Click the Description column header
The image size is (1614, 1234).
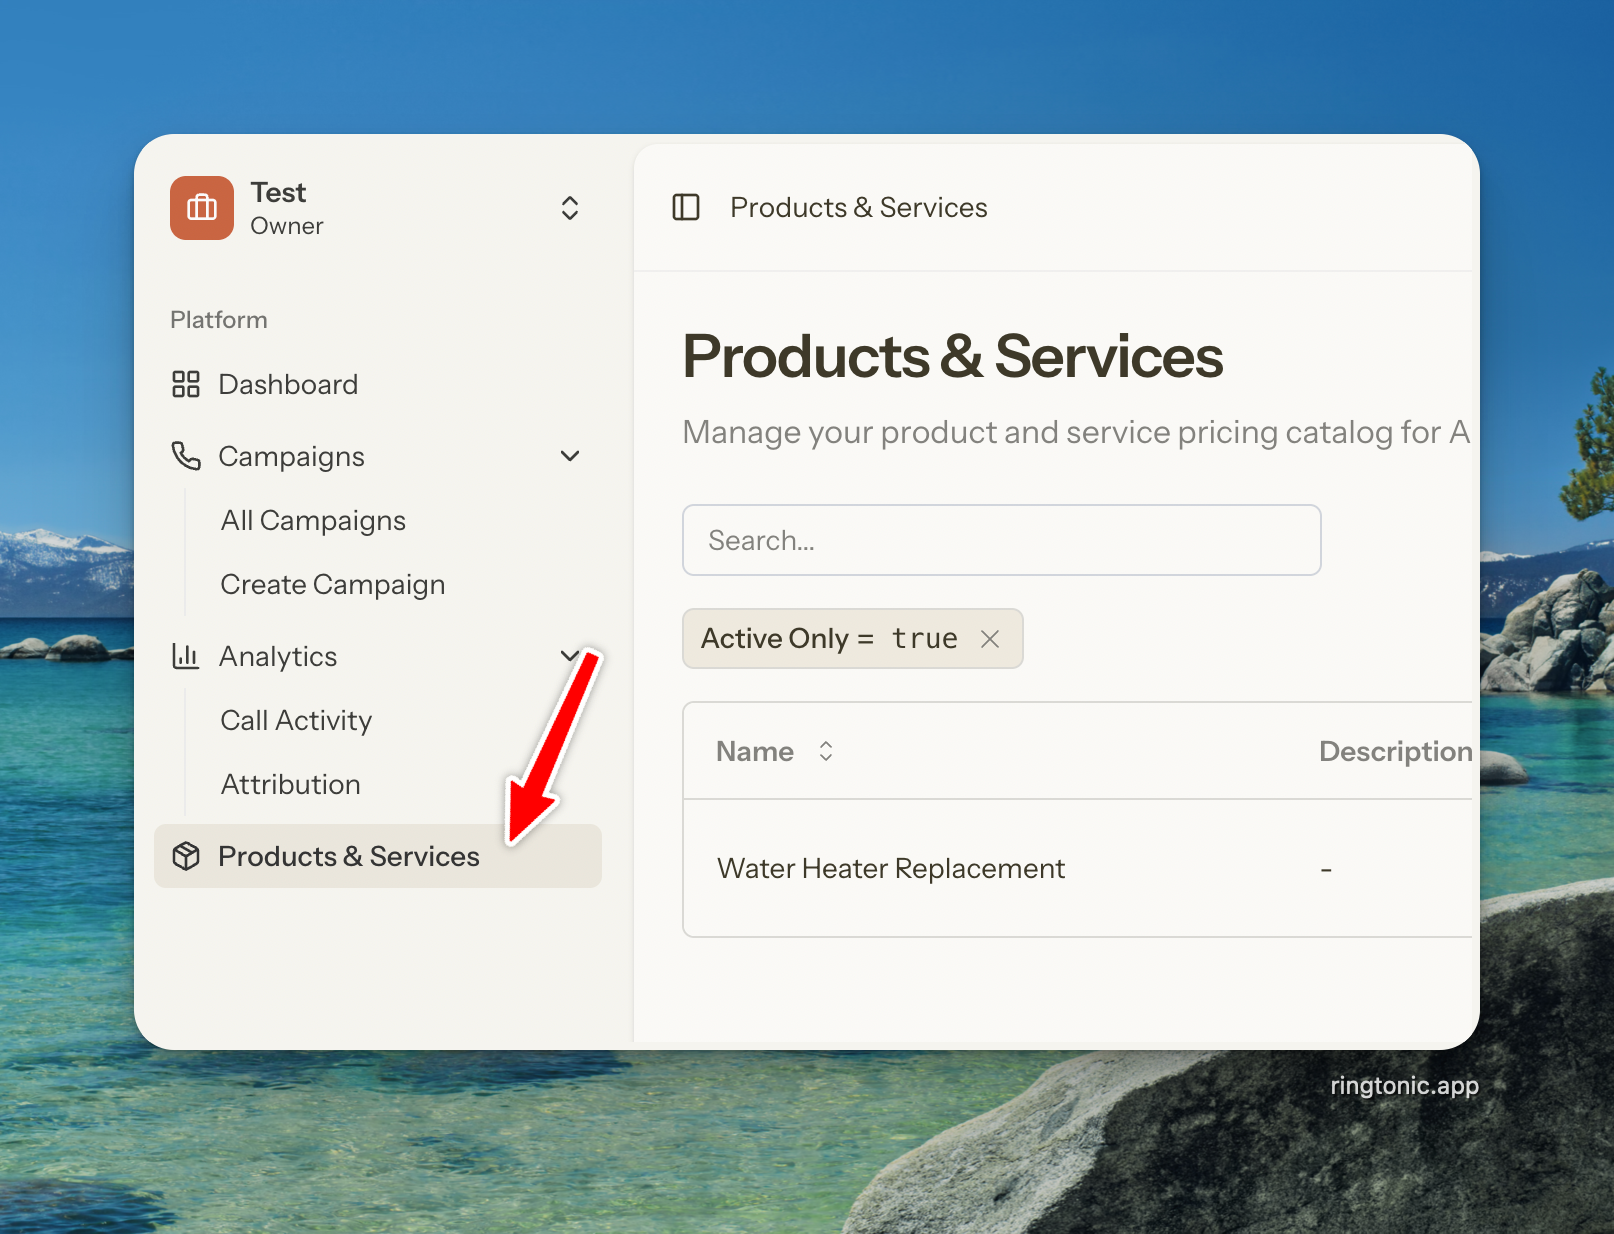[x=1394, y=751]
